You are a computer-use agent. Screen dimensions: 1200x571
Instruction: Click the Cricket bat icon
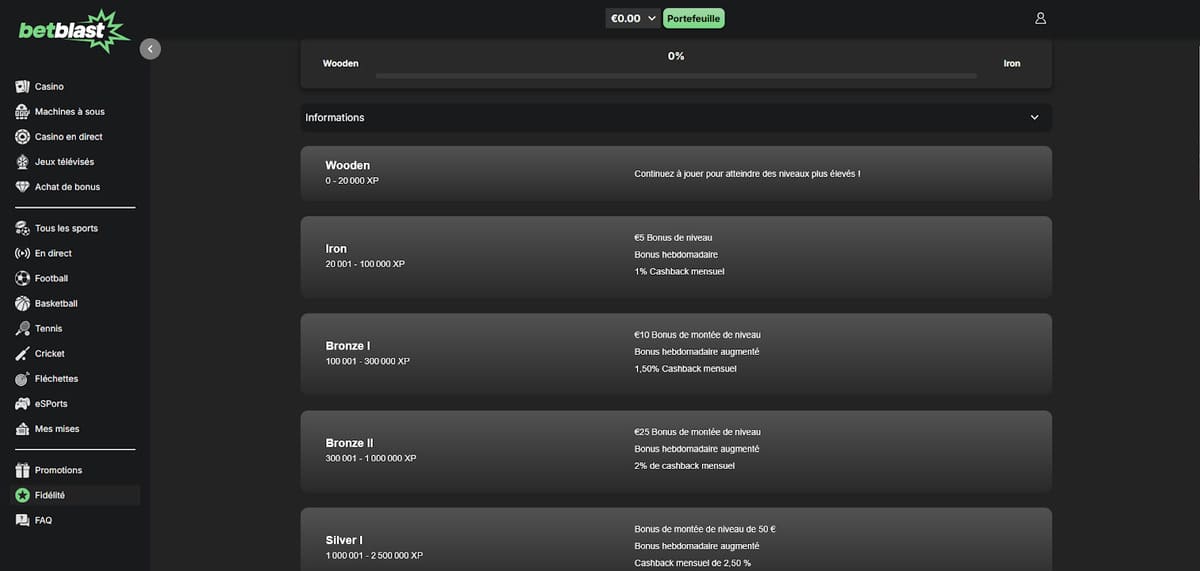point(23,354)
